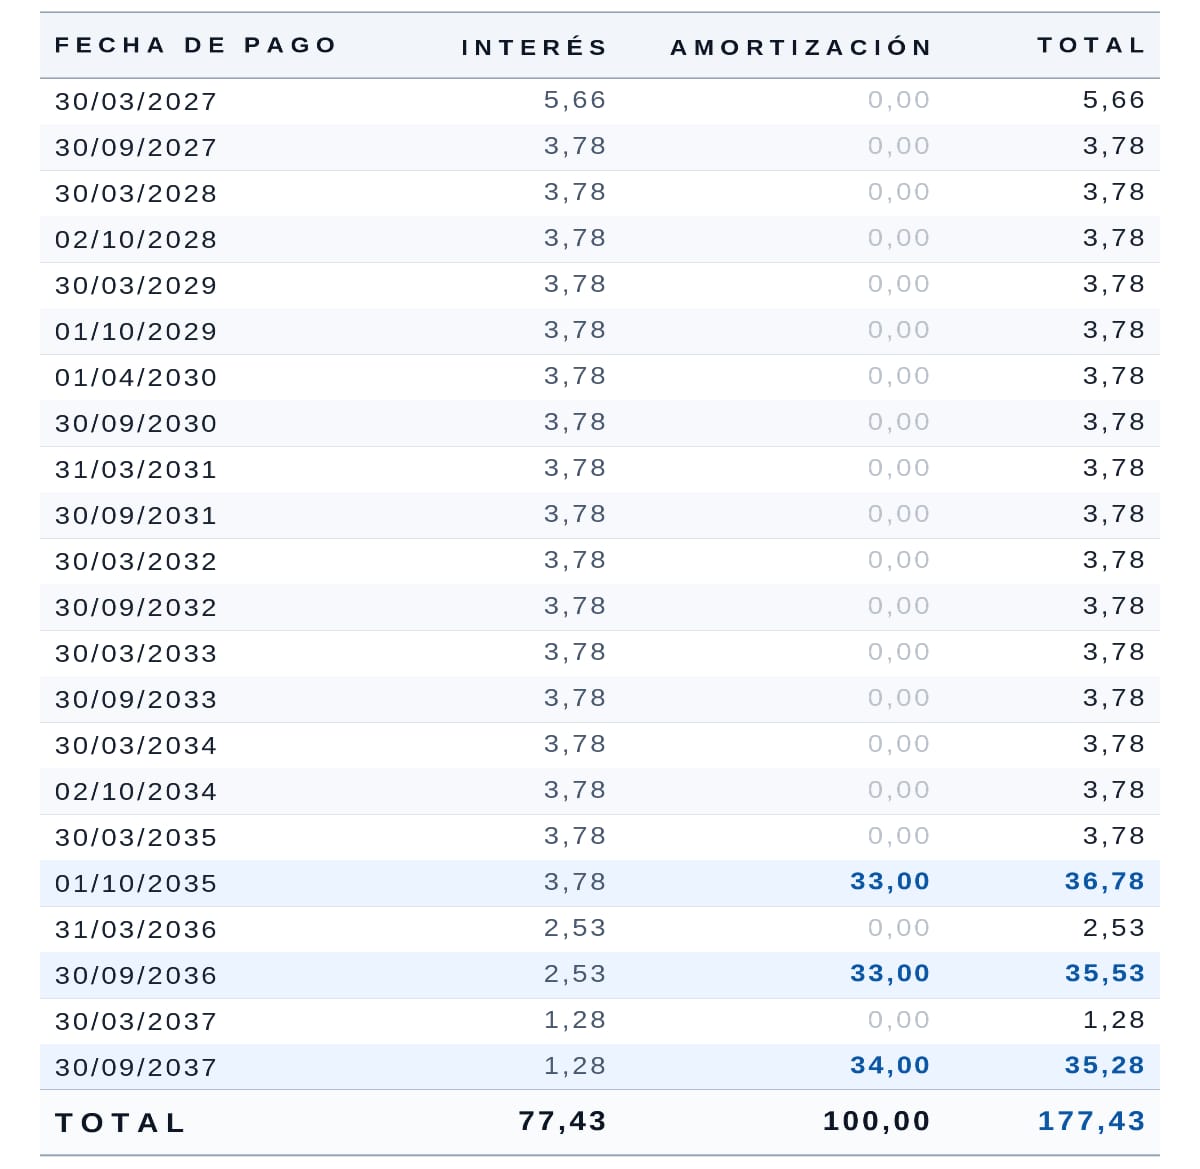
Task: Click the total interest figure 77,43
Action: pos(562,1121)
